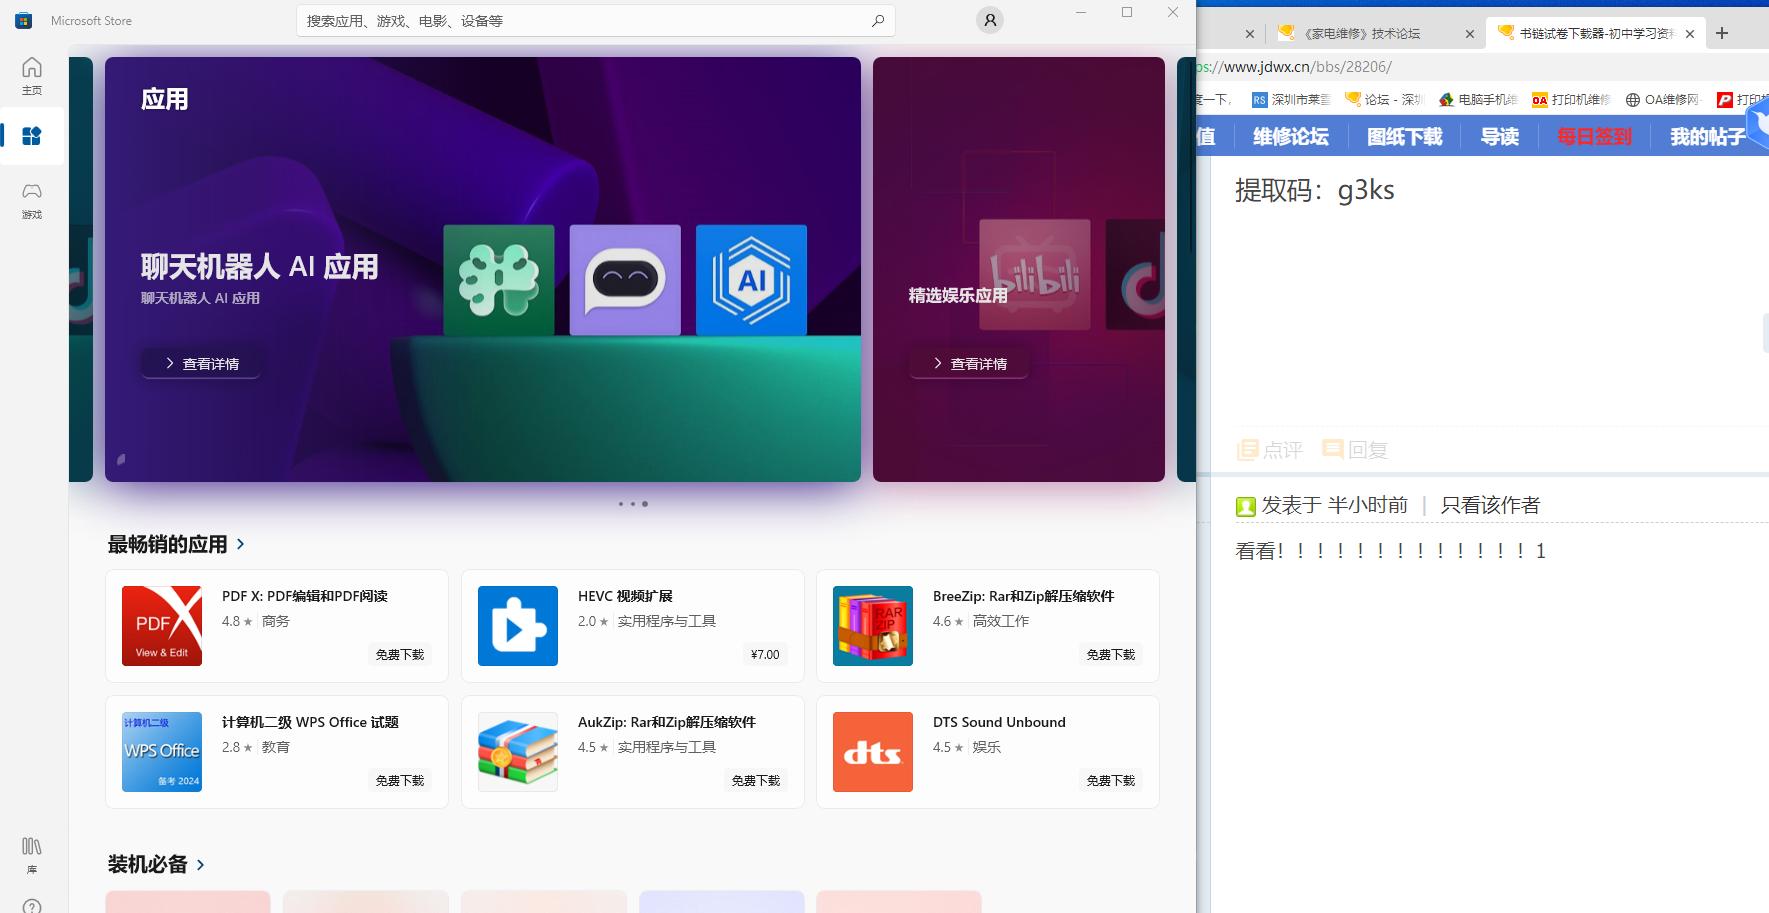Click the 提取码: g3ks text
Viewport: 1769px width, 913px height.
pos(1314,190)
